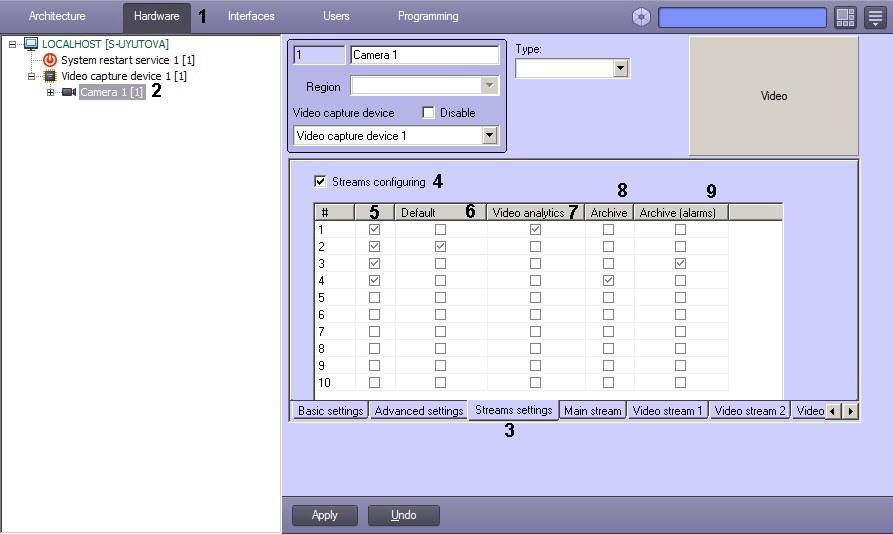The width and height of the screenshot is (893, 534).
Task: Open the layout grid icon in top bar
Action: (x=846, y=17)
